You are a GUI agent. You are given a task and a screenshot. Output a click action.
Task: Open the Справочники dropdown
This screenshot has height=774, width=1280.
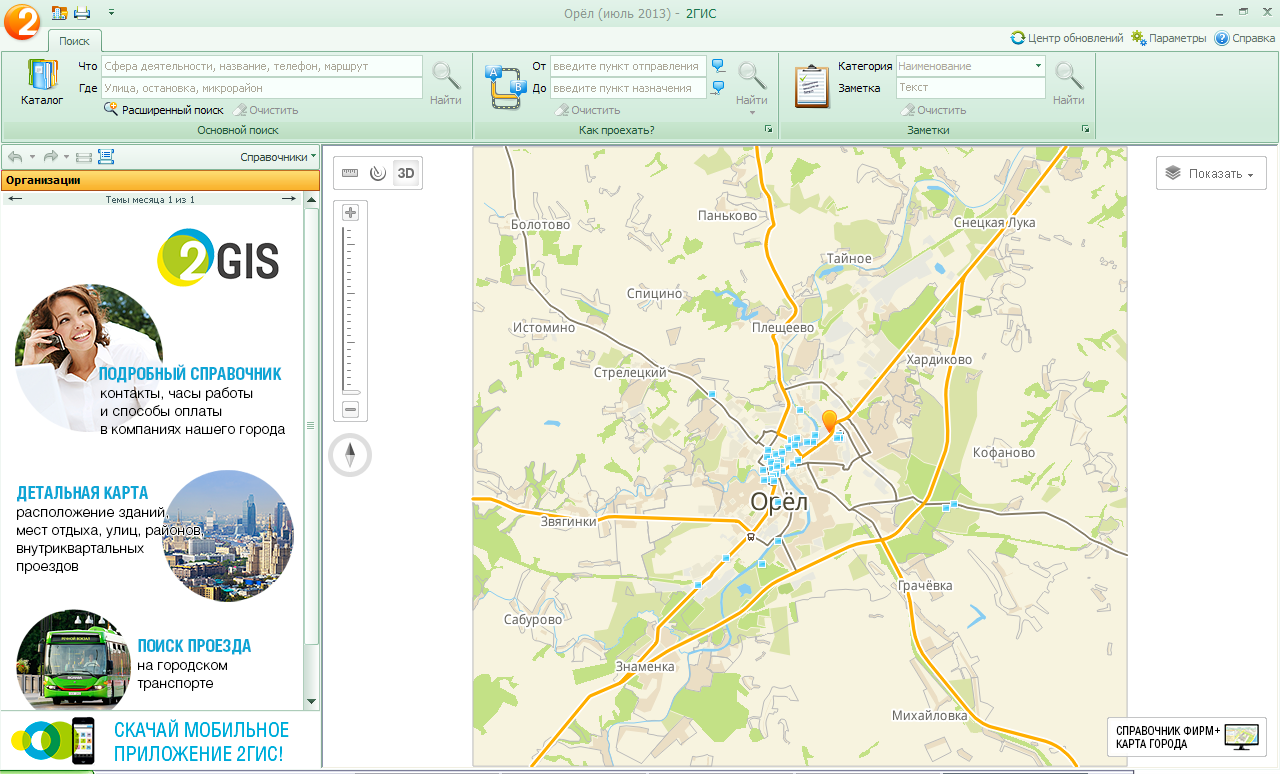278,157
